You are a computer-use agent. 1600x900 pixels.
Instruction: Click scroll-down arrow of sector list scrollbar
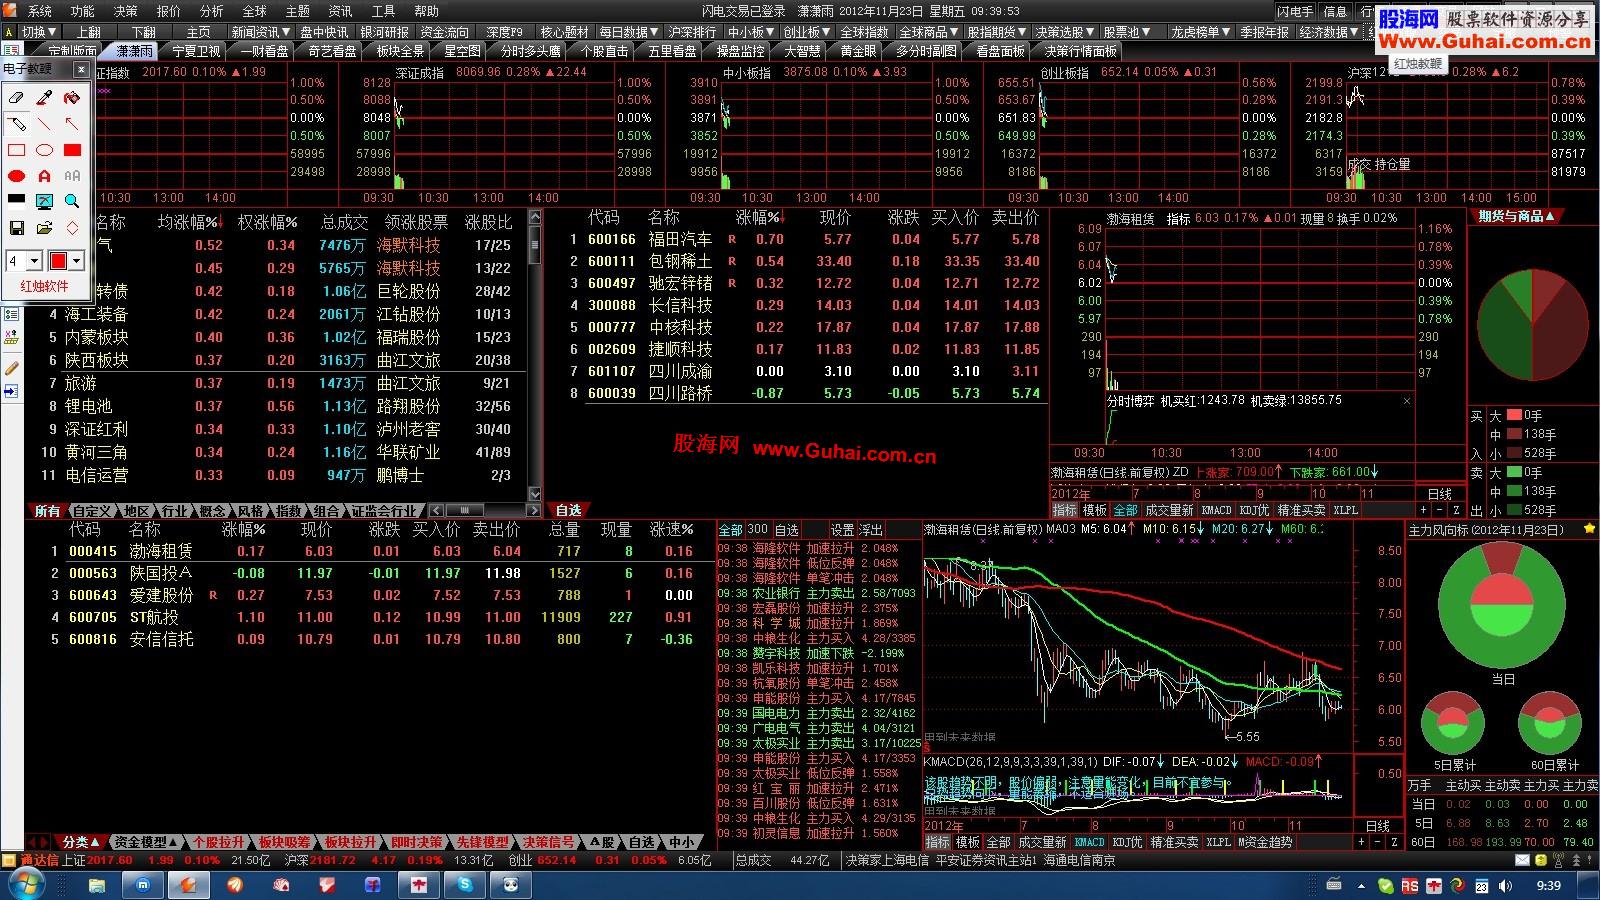pyautogui.click(x=534, y=494)
